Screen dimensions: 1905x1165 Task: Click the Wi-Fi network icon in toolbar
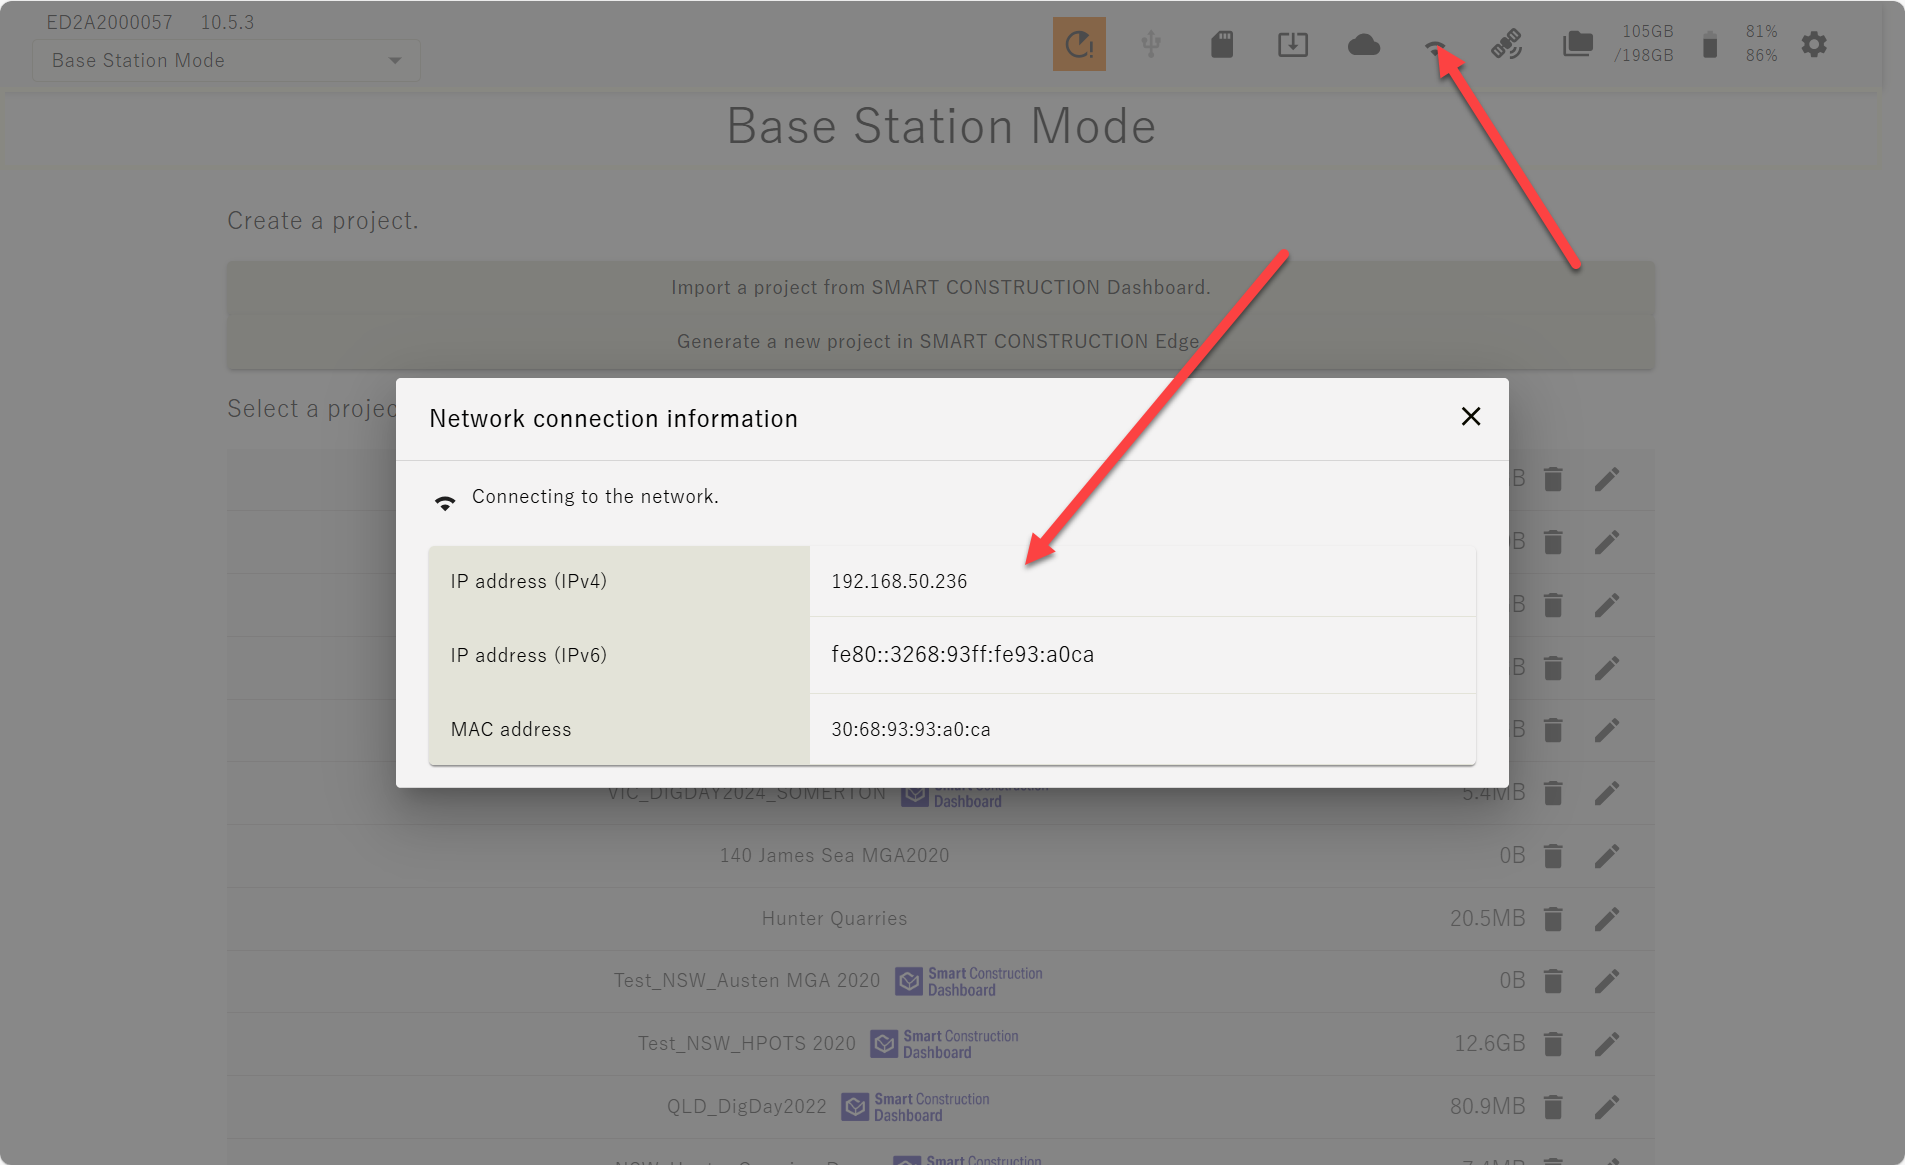pos(1435,46)
